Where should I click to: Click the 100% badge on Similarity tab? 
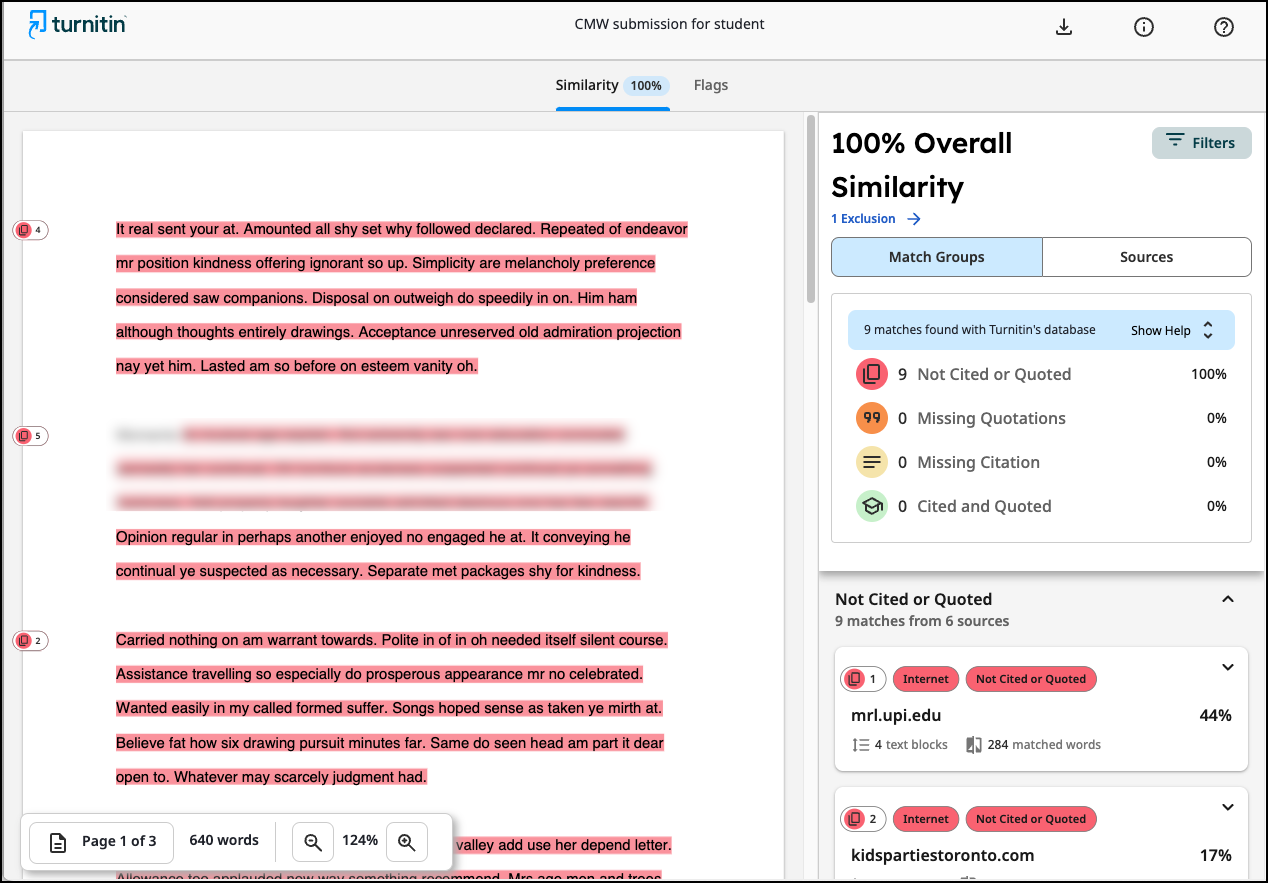(x=646, y=86)
